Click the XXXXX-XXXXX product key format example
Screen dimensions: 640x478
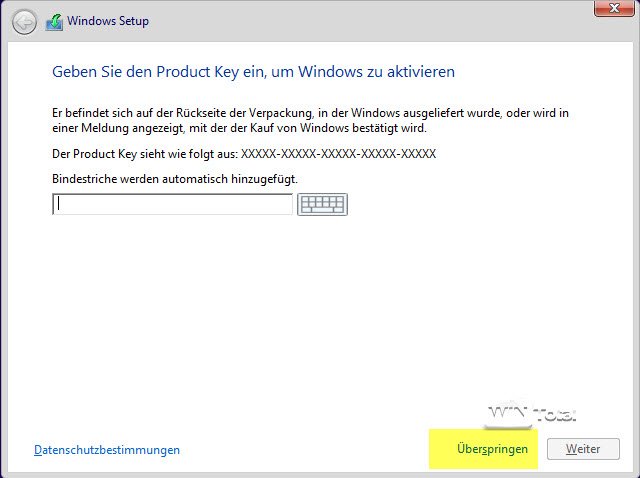tap(338, 154)
